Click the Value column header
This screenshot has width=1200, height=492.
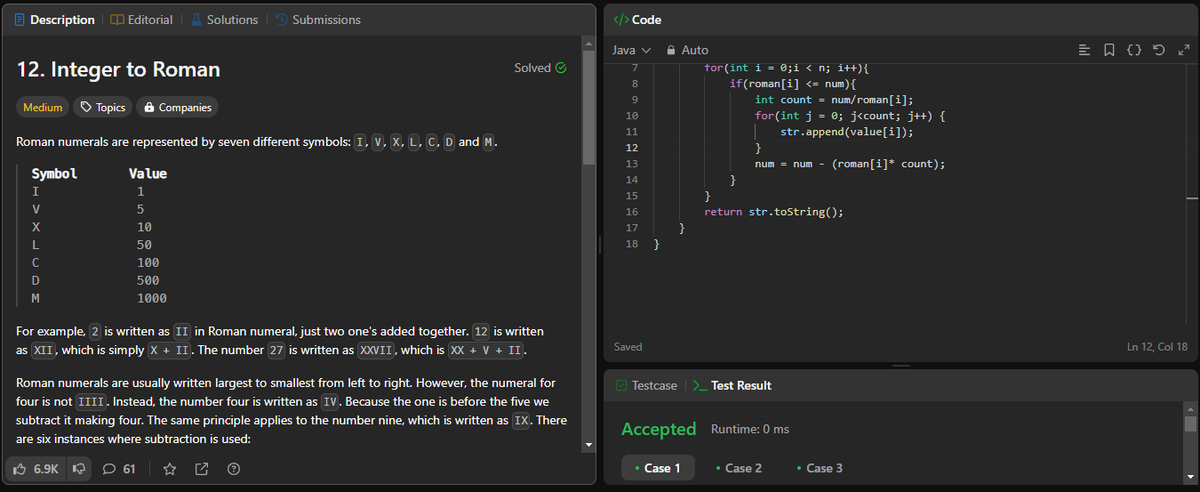pos(148,174)
